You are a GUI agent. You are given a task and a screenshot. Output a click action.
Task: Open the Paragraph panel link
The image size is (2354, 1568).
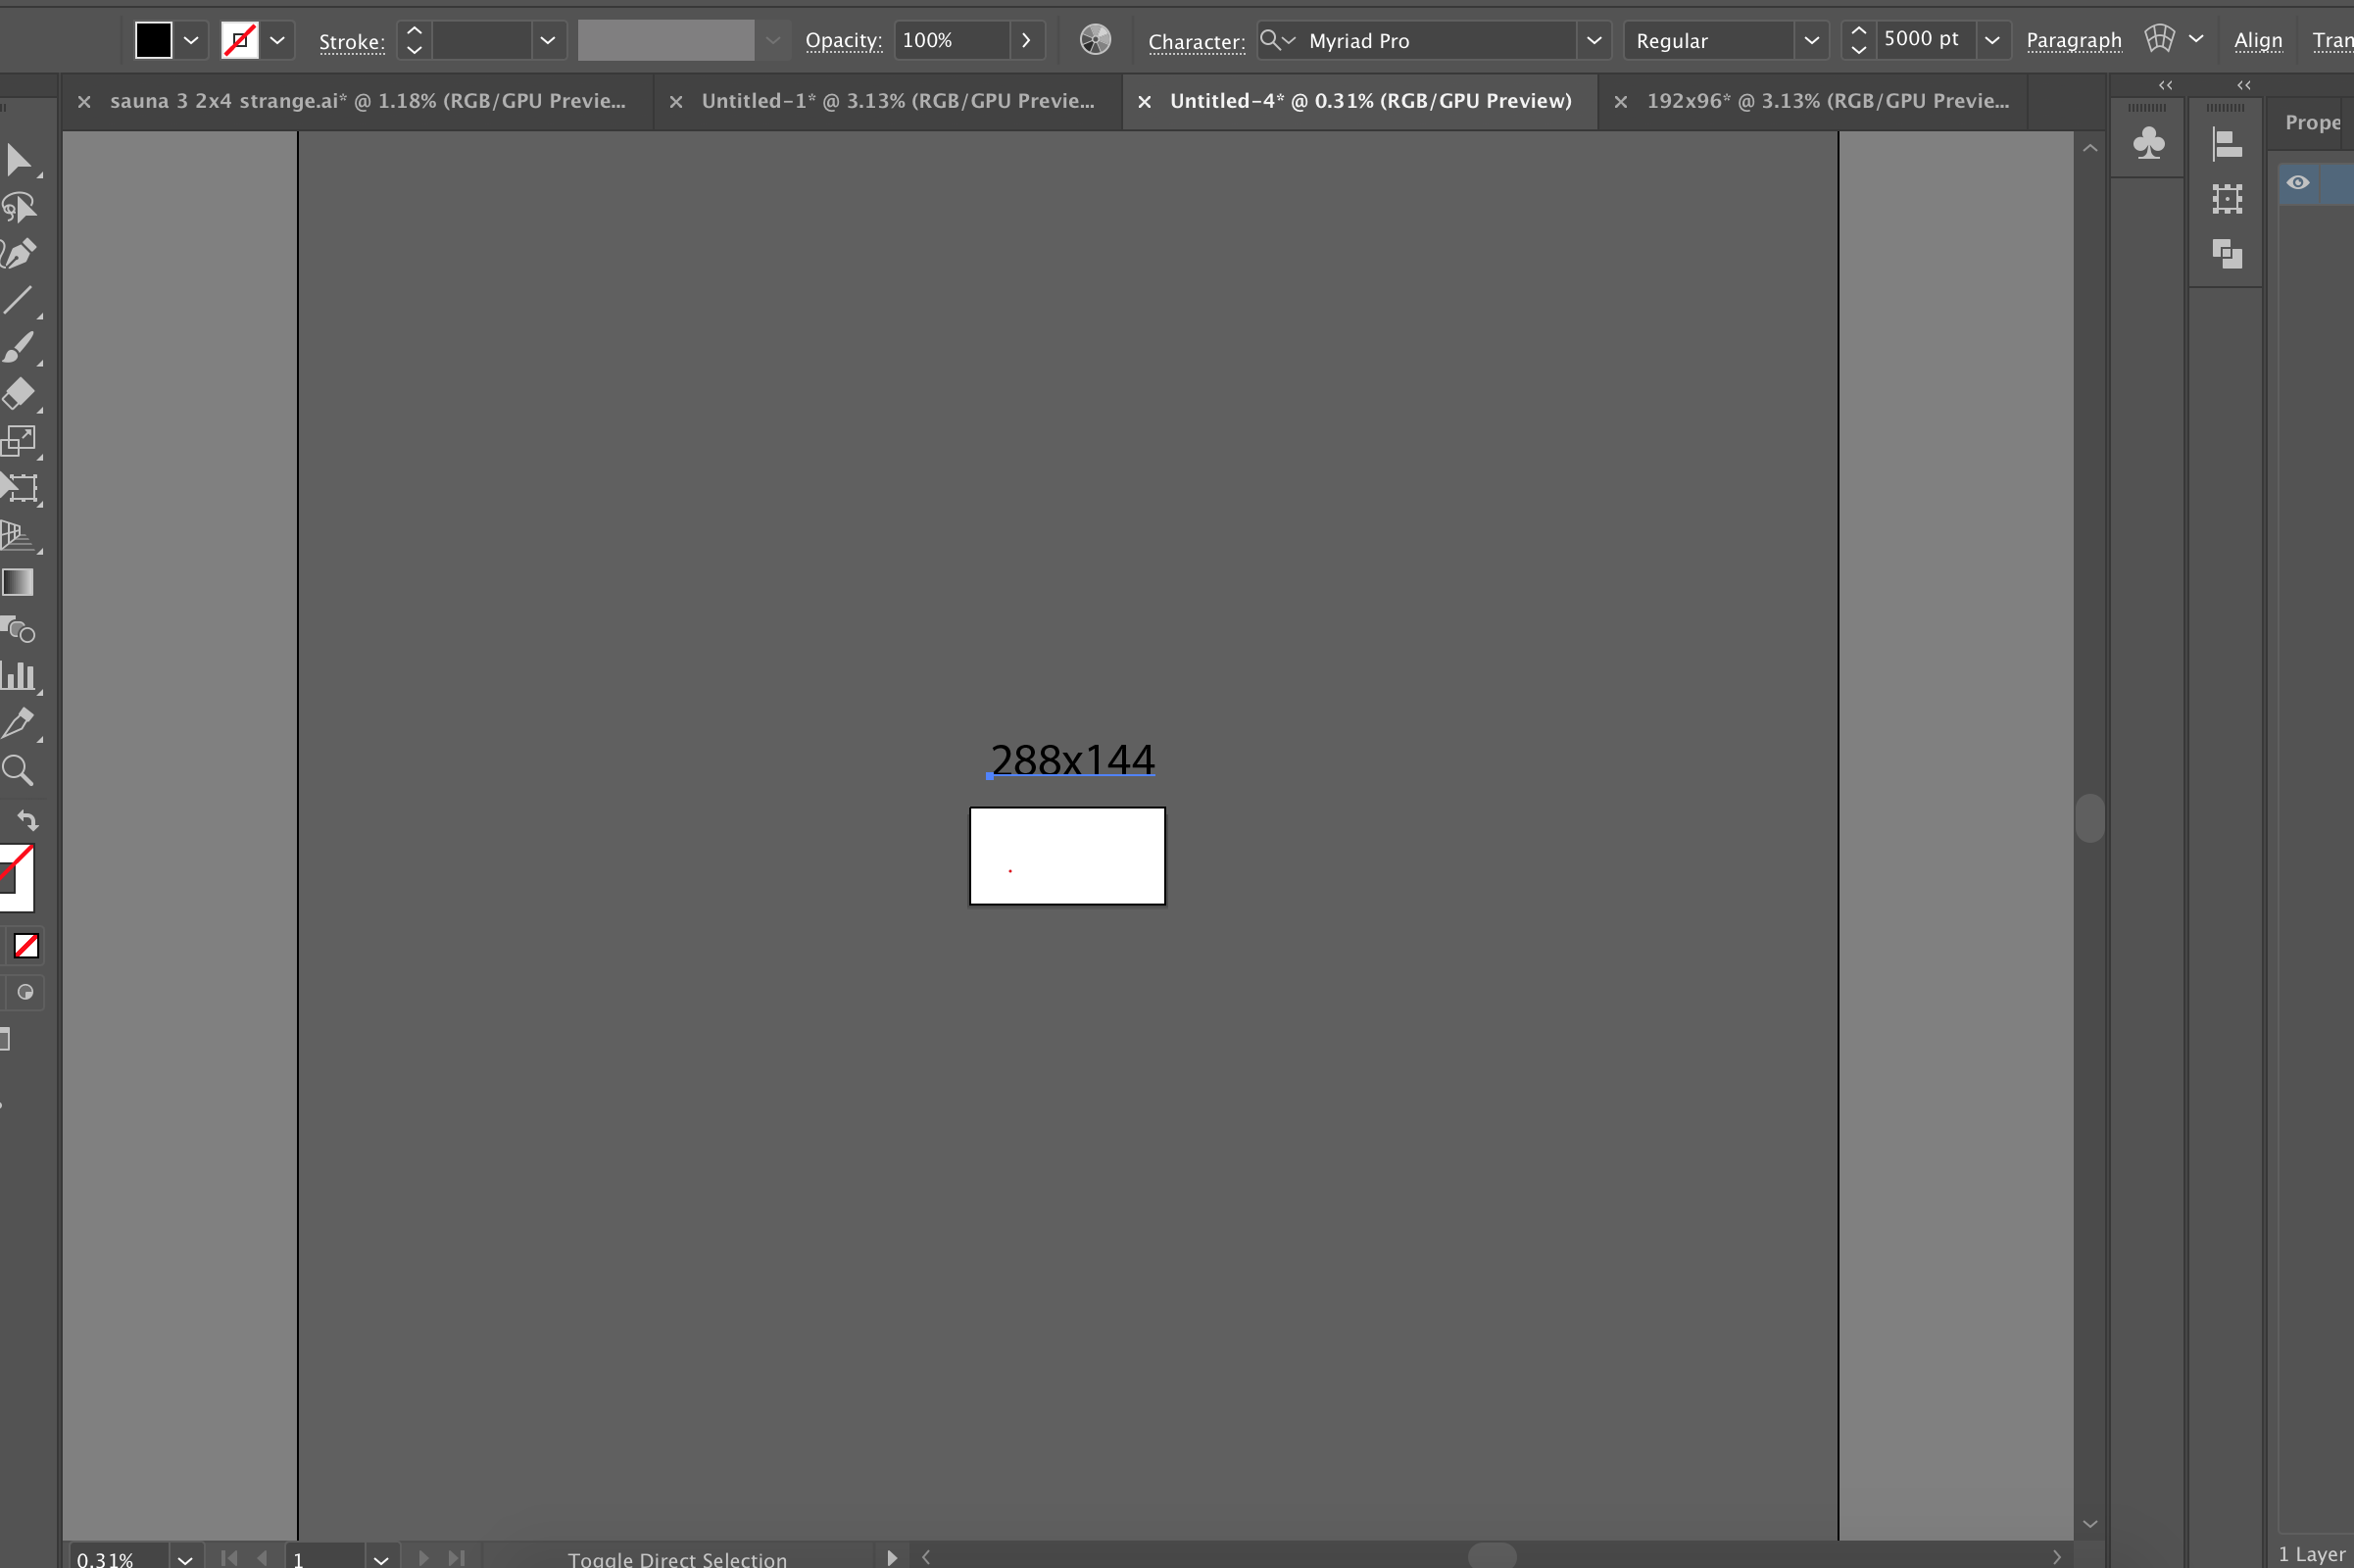2073,41
